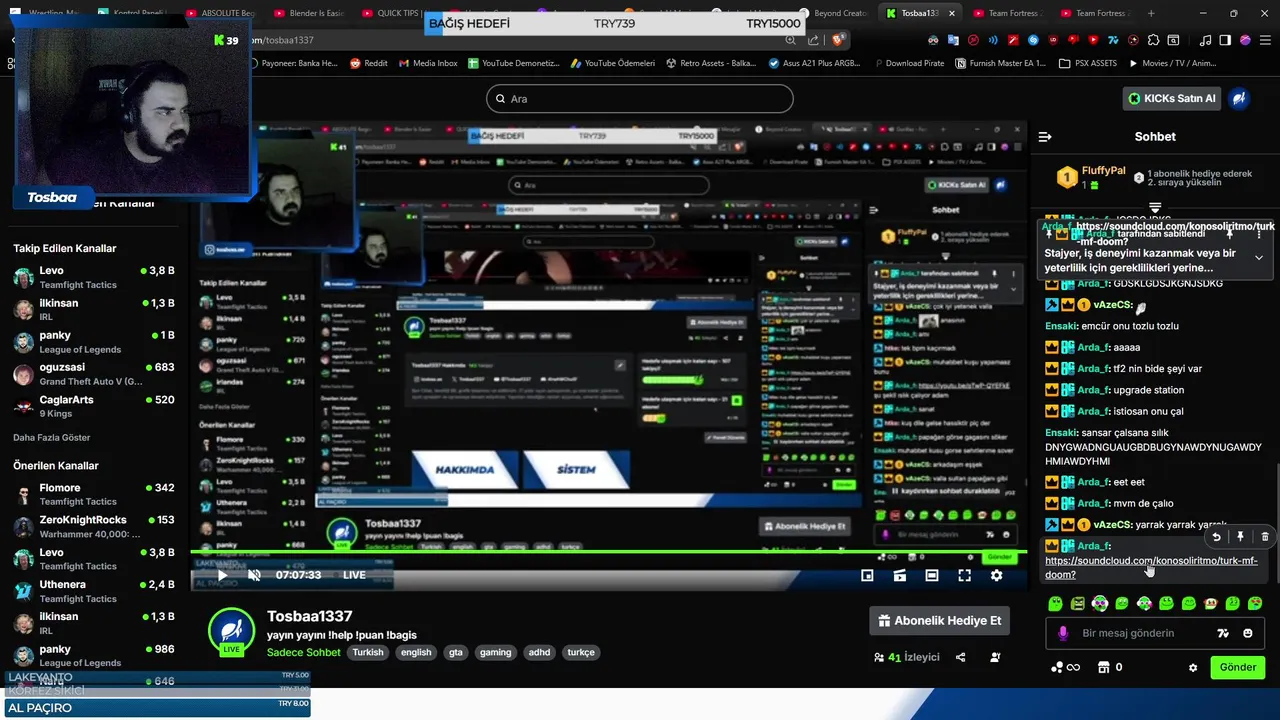
Task: Insert the angry green square emote
Action: click(1077, 603)
